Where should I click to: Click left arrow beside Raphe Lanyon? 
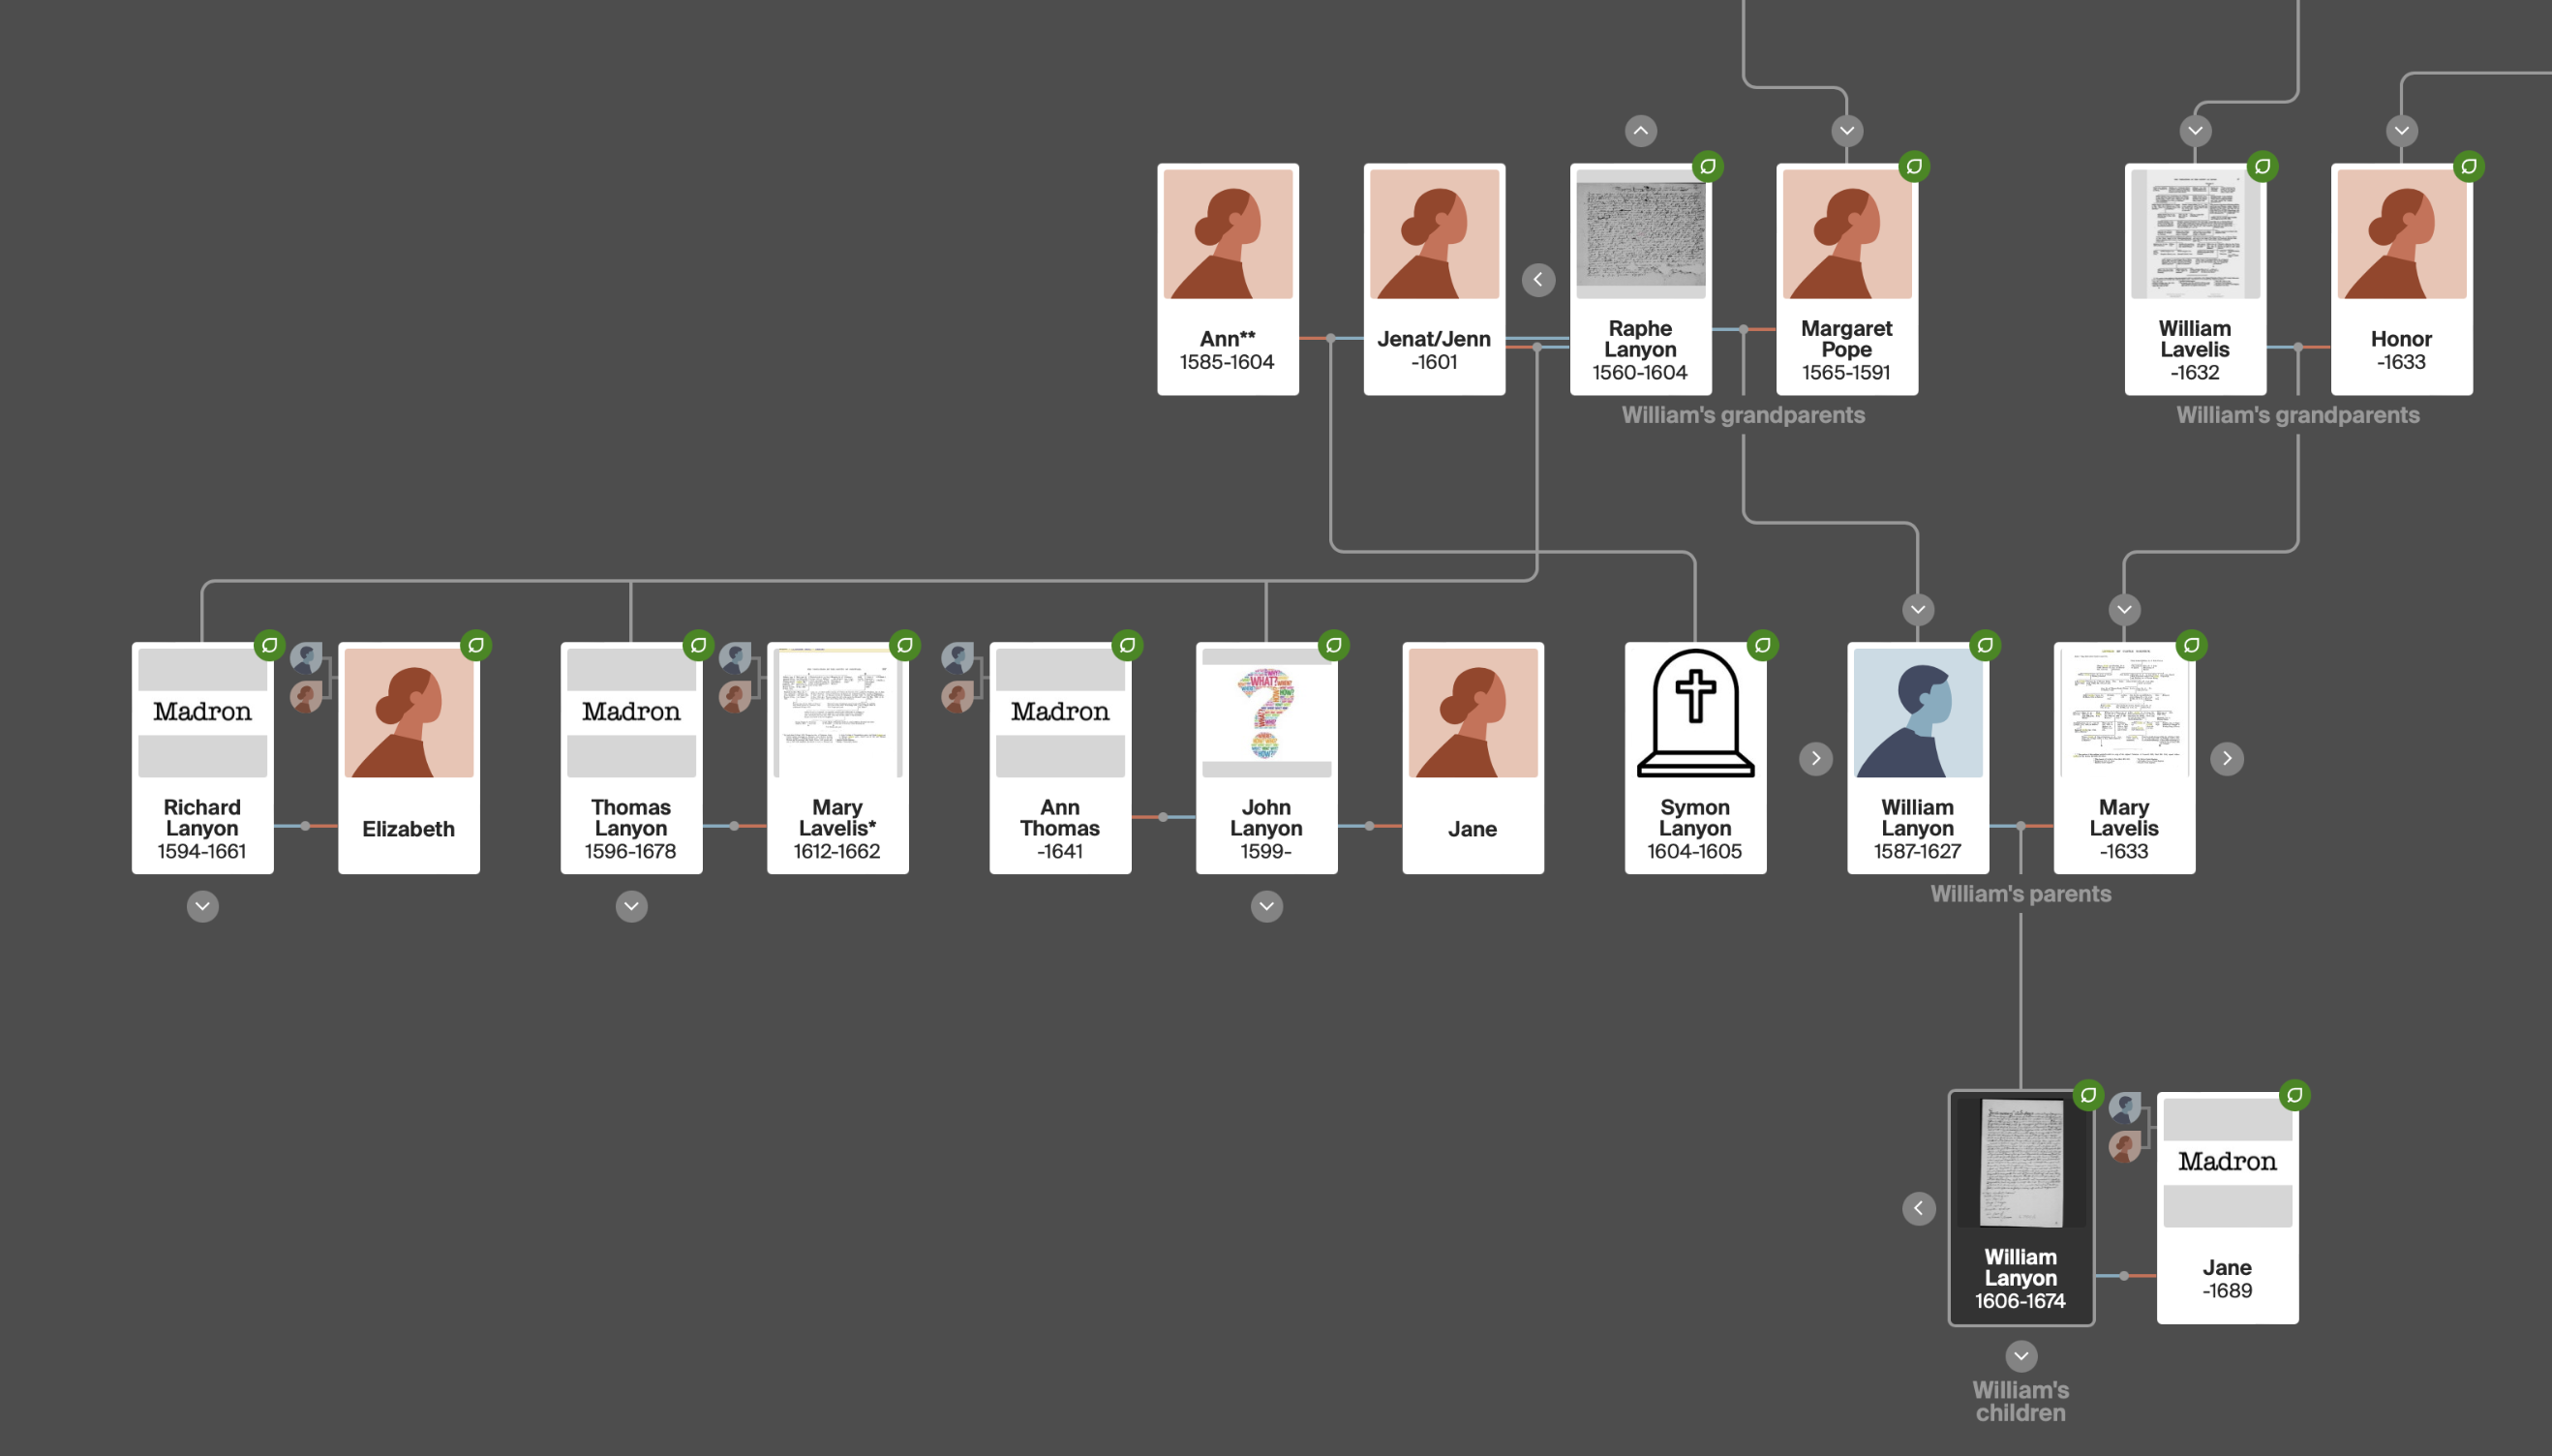(1538, 280)
